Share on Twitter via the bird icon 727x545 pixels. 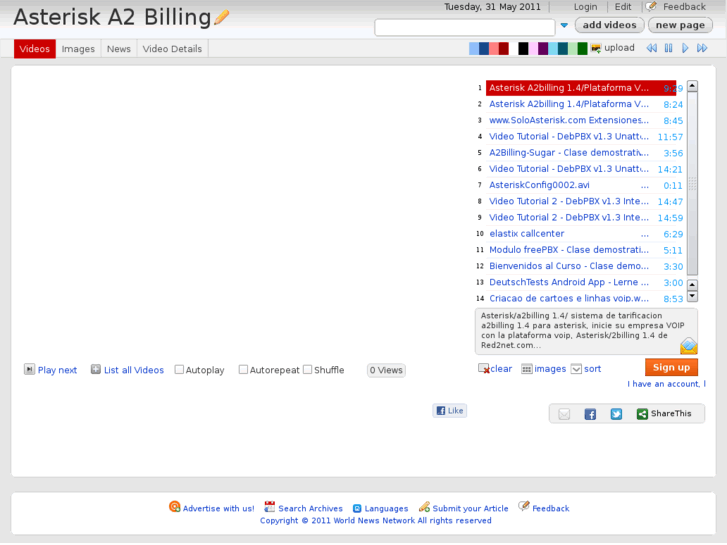(x=616, y=414)
